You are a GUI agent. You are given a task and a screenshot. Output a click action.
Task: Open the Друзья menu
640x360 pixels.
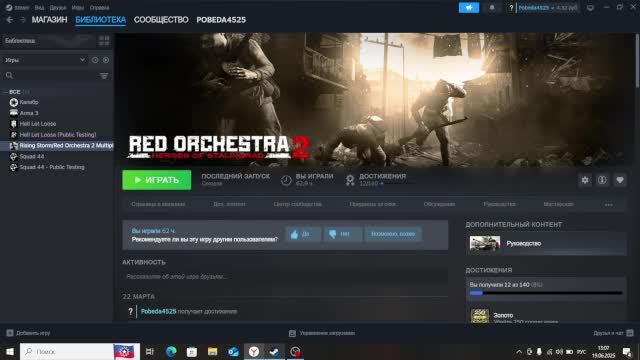tap(58, 8)
